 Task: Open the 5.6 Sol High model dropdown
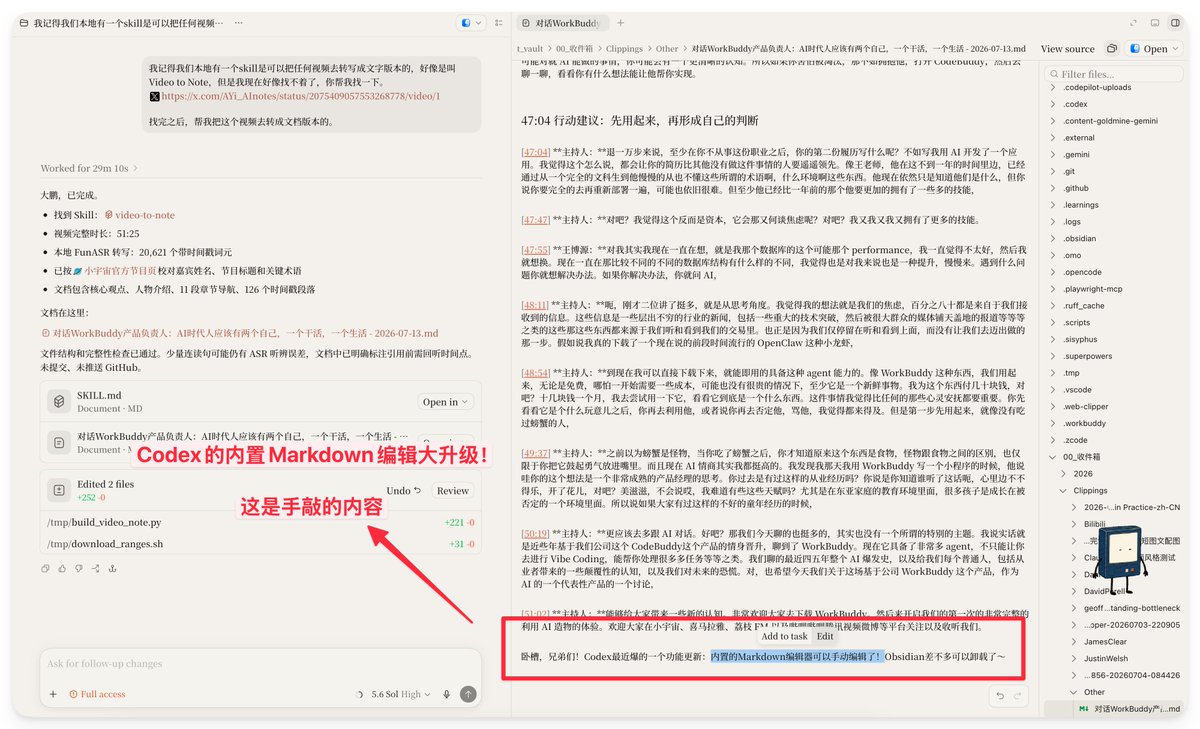click(x=400, y=694)
